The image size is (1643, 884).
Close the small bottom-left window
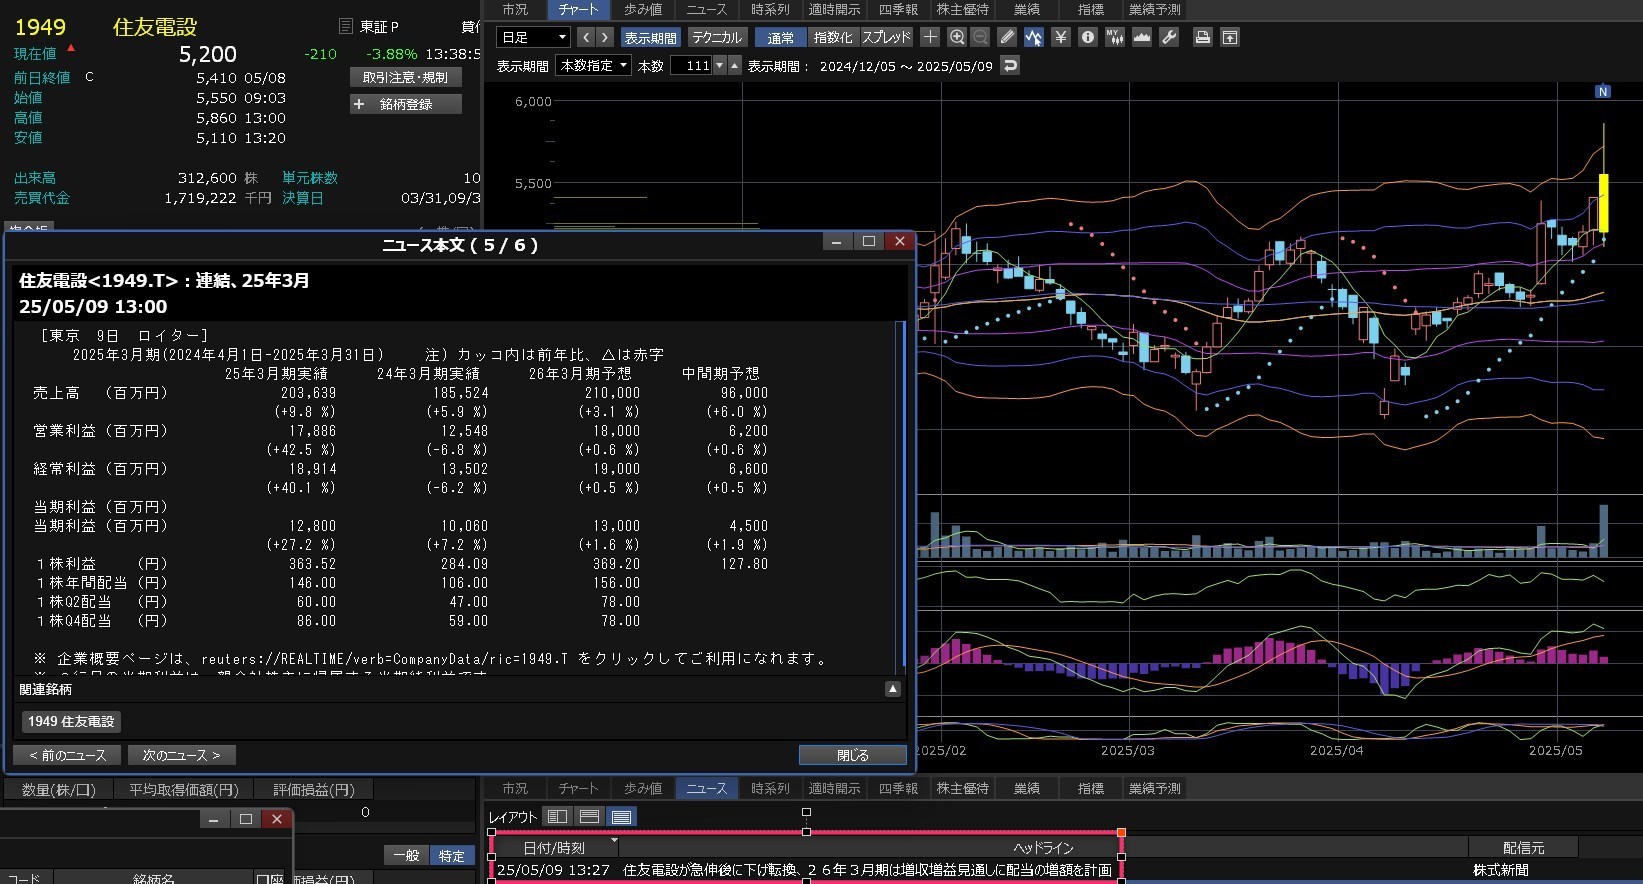[277, 819]
